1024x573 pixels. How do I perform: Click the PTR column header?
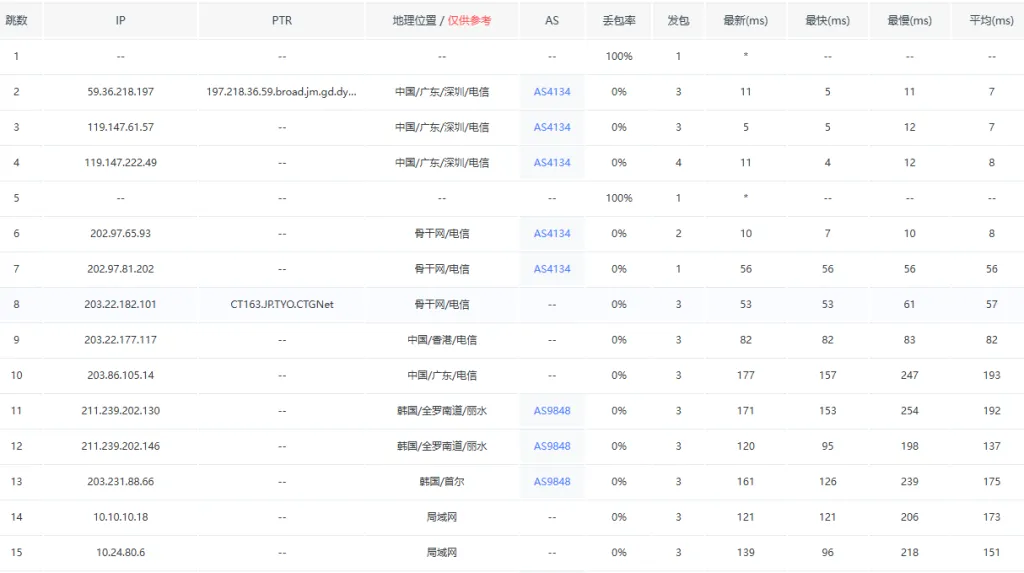[x=281, y=20]
